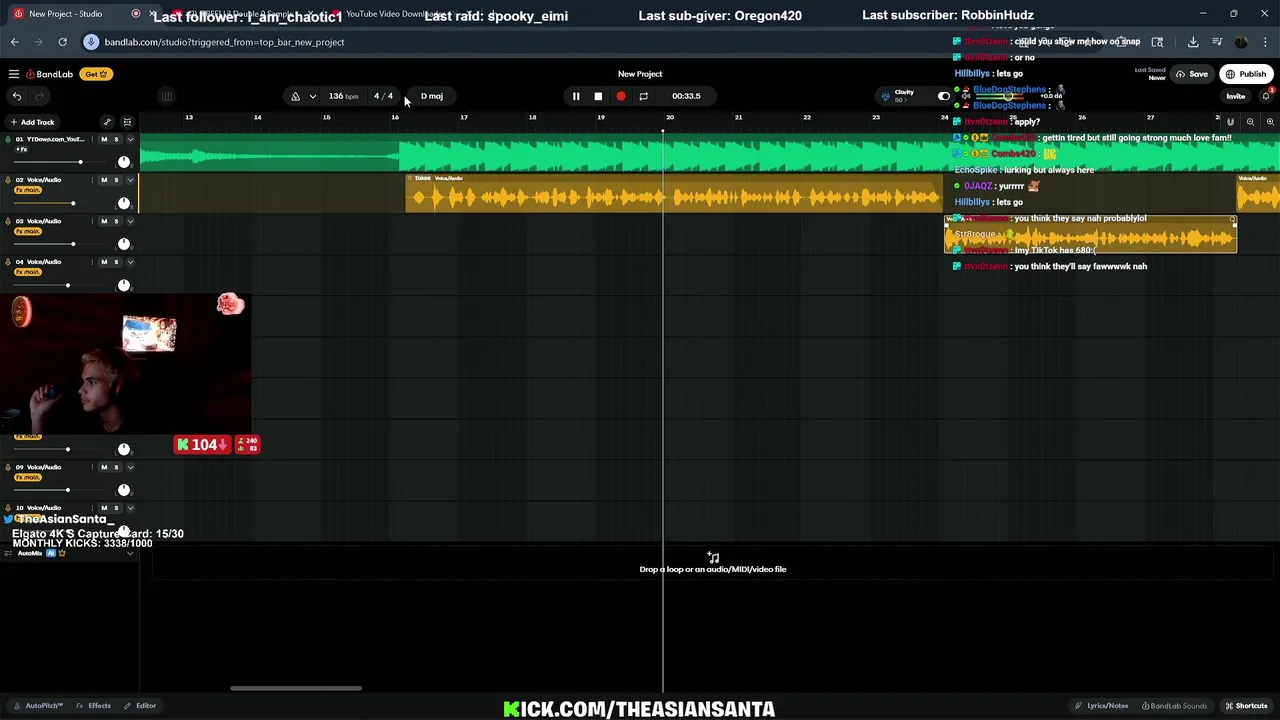Viewport: 1280px width, 720px height.
Task: Zoom in the timeline
Action: (1270, 122)
